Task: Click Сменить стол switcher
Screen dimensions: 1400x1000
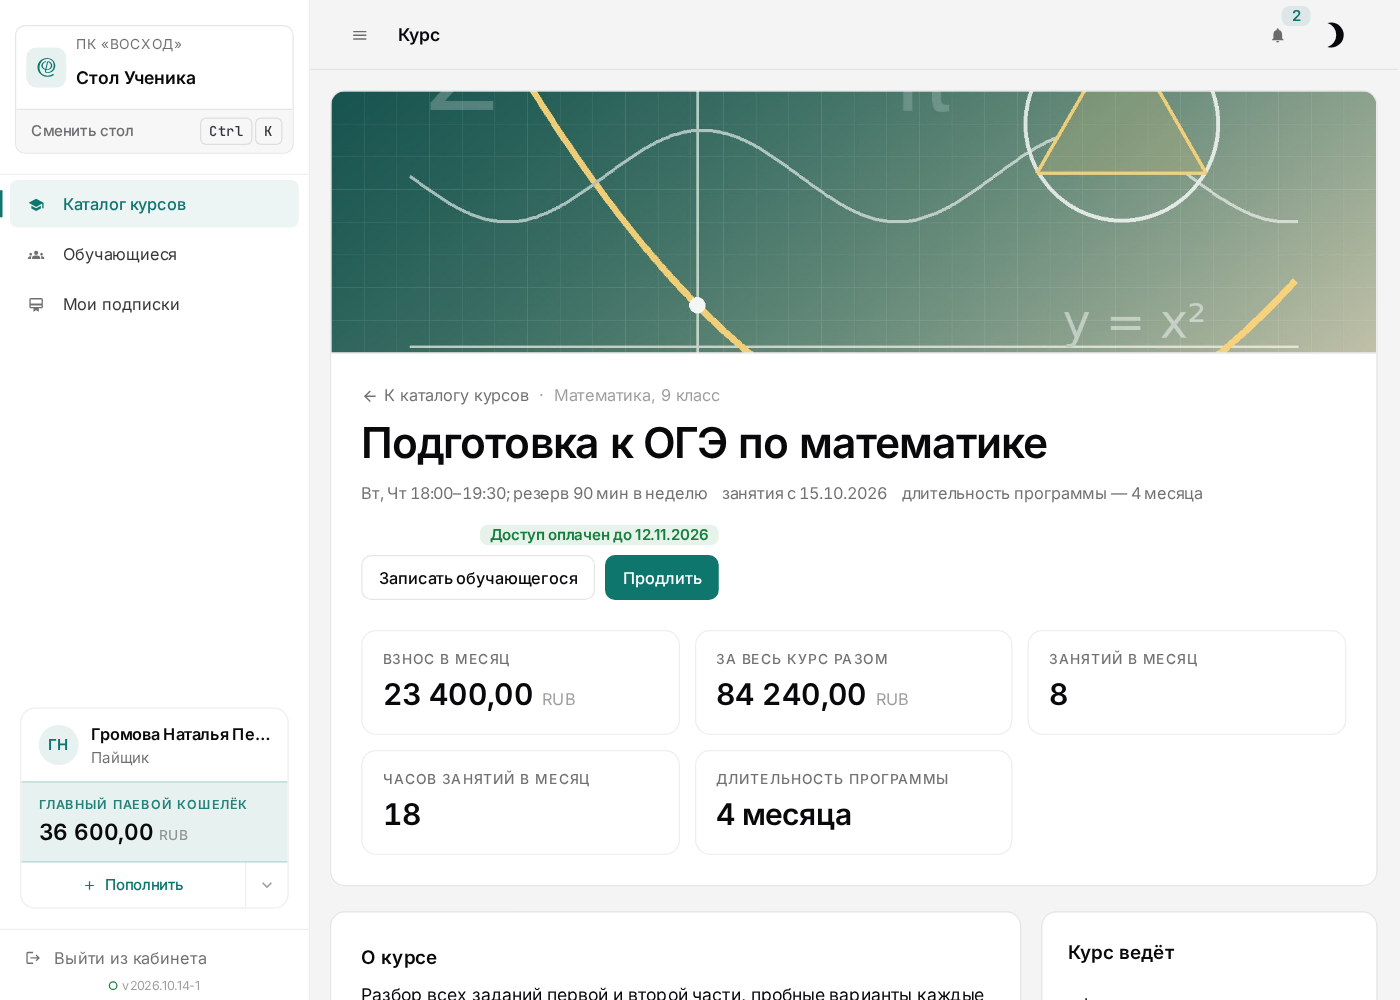Action: pyautogui.click(x=155, y=131)
